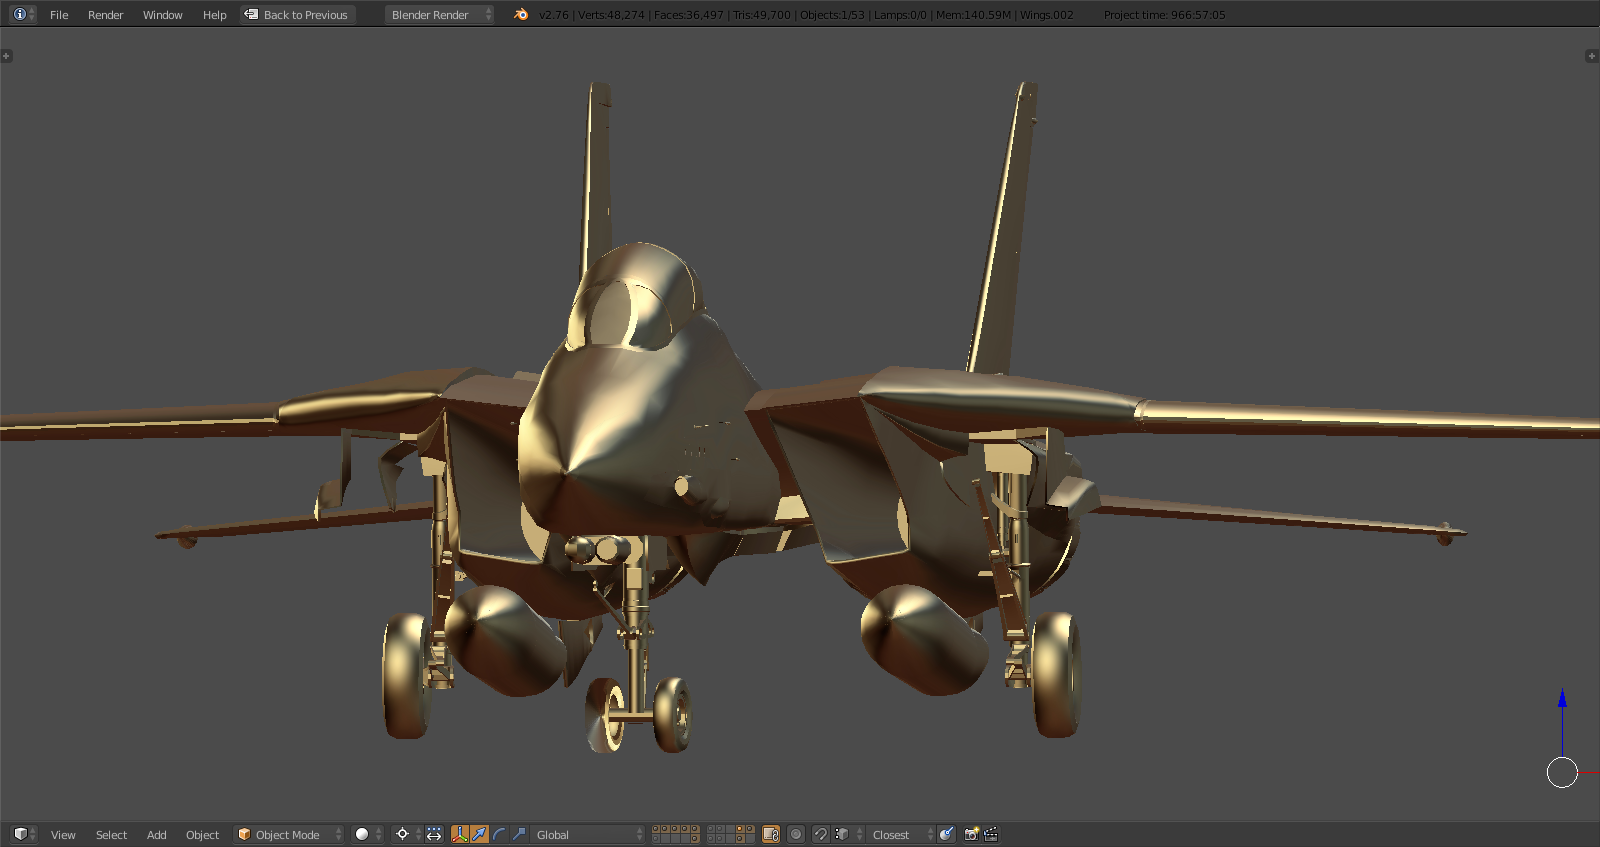Enable the translate manipulator arrow
1600x847 pixels.
(480, 834)
